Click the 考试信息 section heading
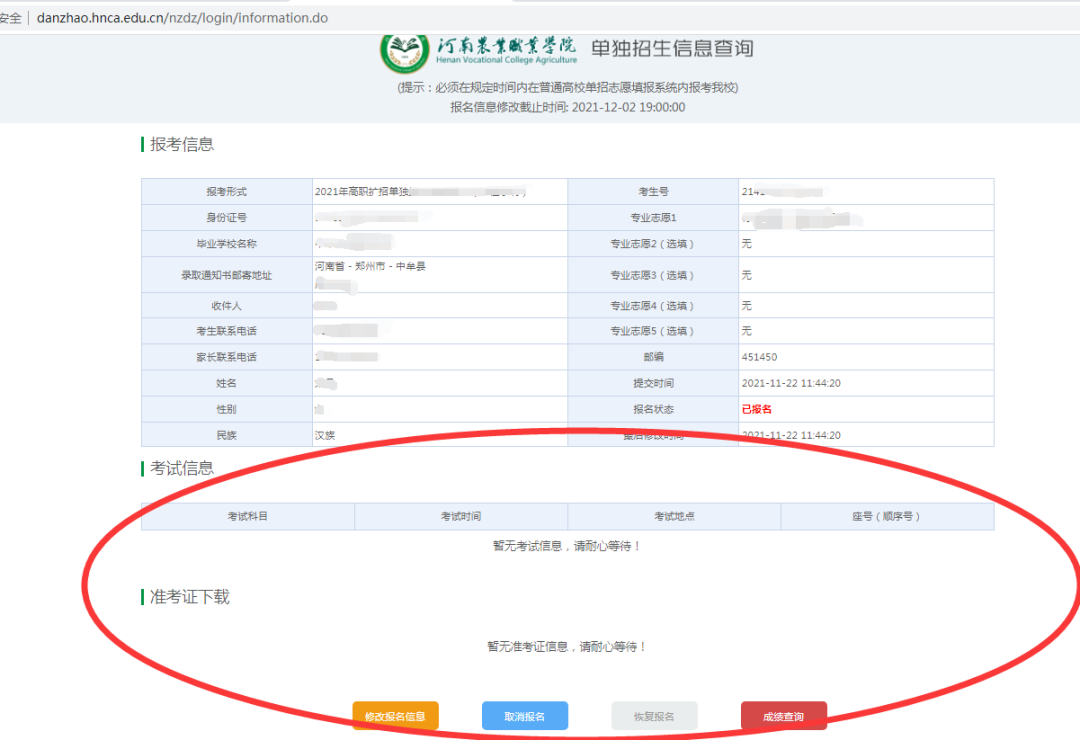1080x740 pixels. tap(182, 469)
